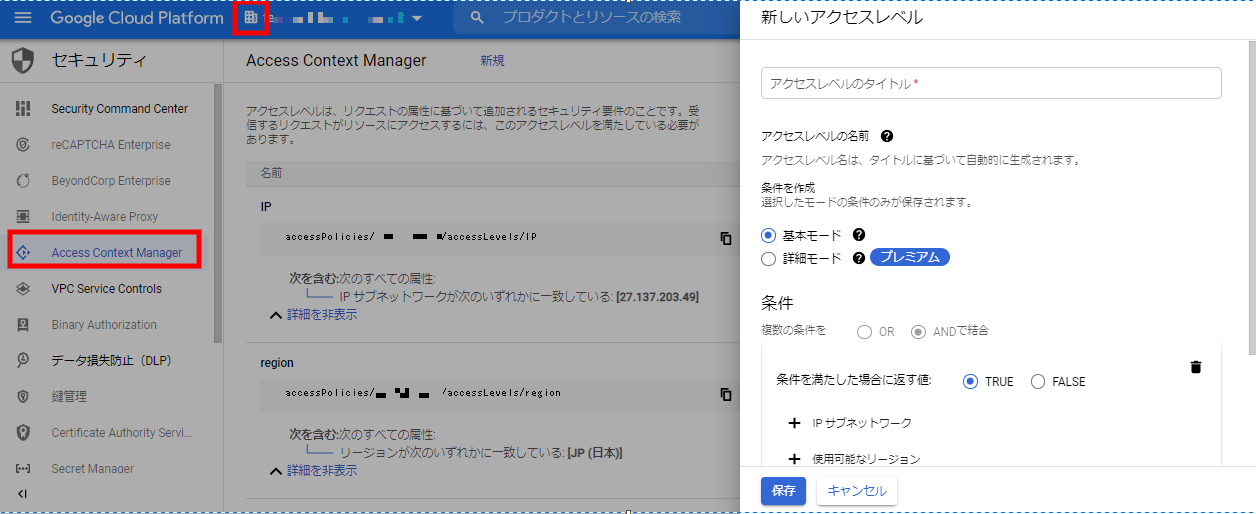Click the new access level panel scrollbar
The height and width of the screenshot is (514, 1256).
pos(1250,196)
